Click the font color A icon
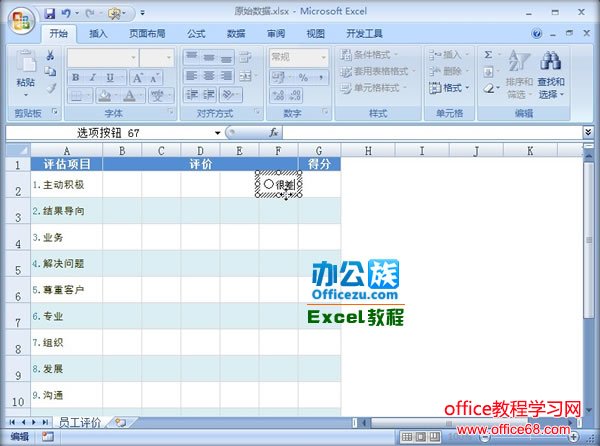The width and height of the screenshot is (600, 446). click(130, 96)
